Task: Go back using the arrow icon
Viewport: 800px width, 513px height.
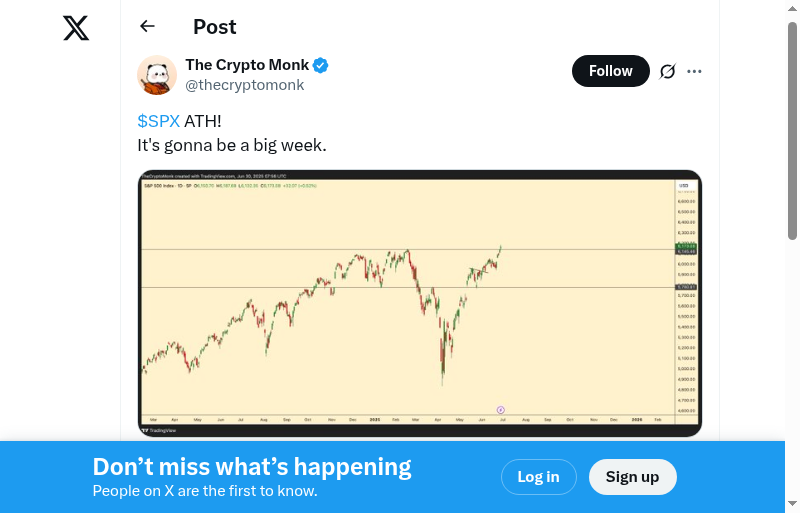Action: click(148, 27)
